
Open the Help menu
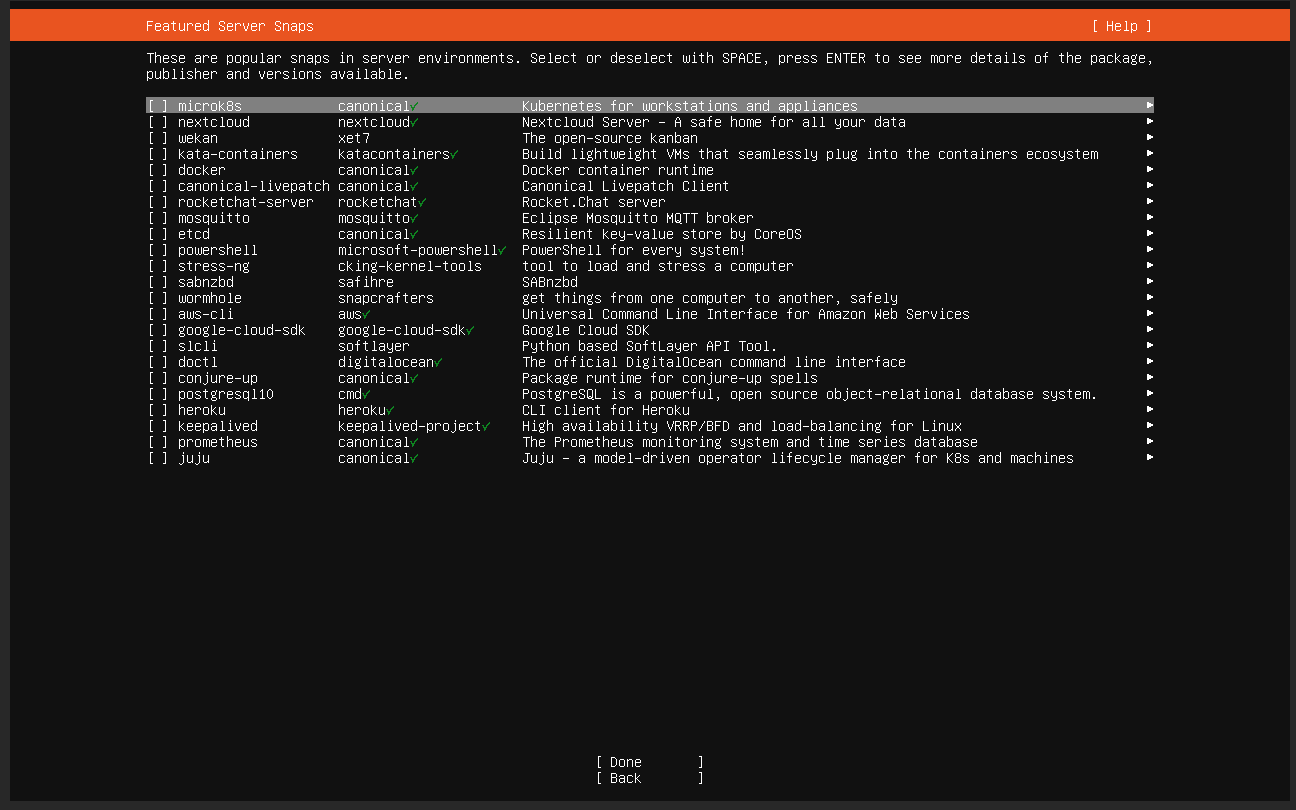point(1121,25)
